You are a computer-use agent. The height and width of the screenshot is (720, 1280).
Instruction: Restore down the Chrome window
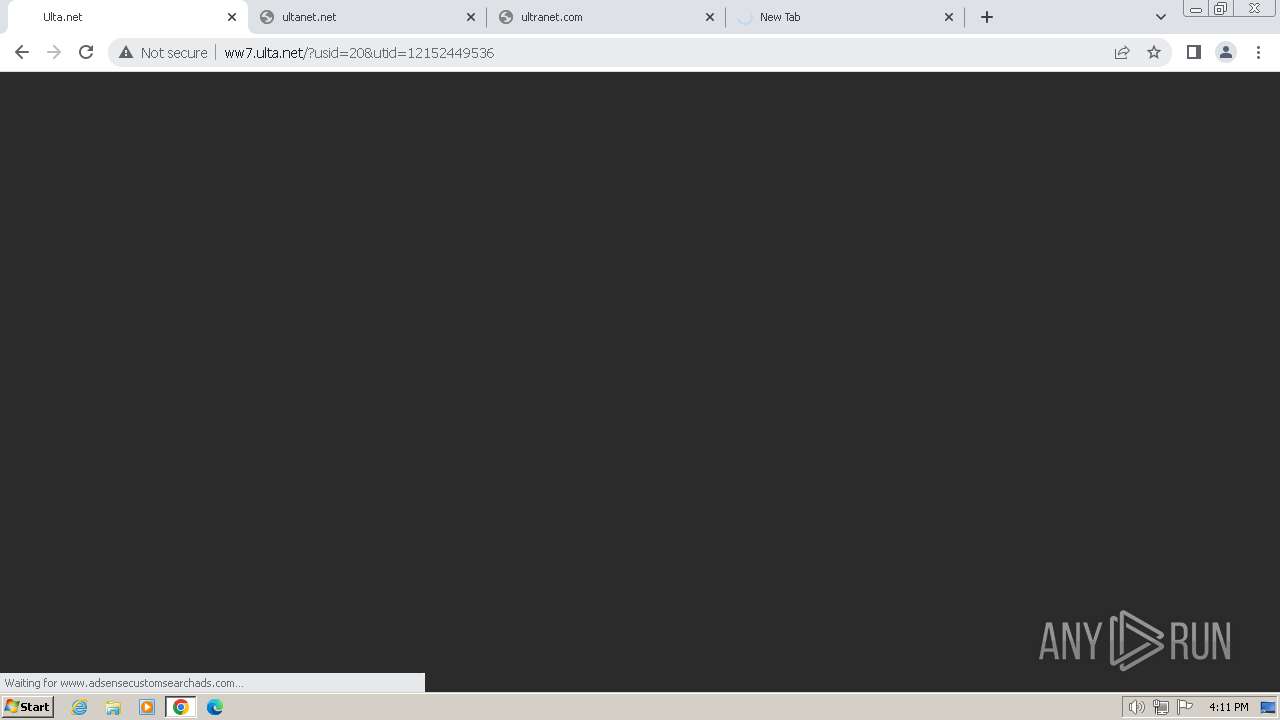click(x=1220, y=9)
